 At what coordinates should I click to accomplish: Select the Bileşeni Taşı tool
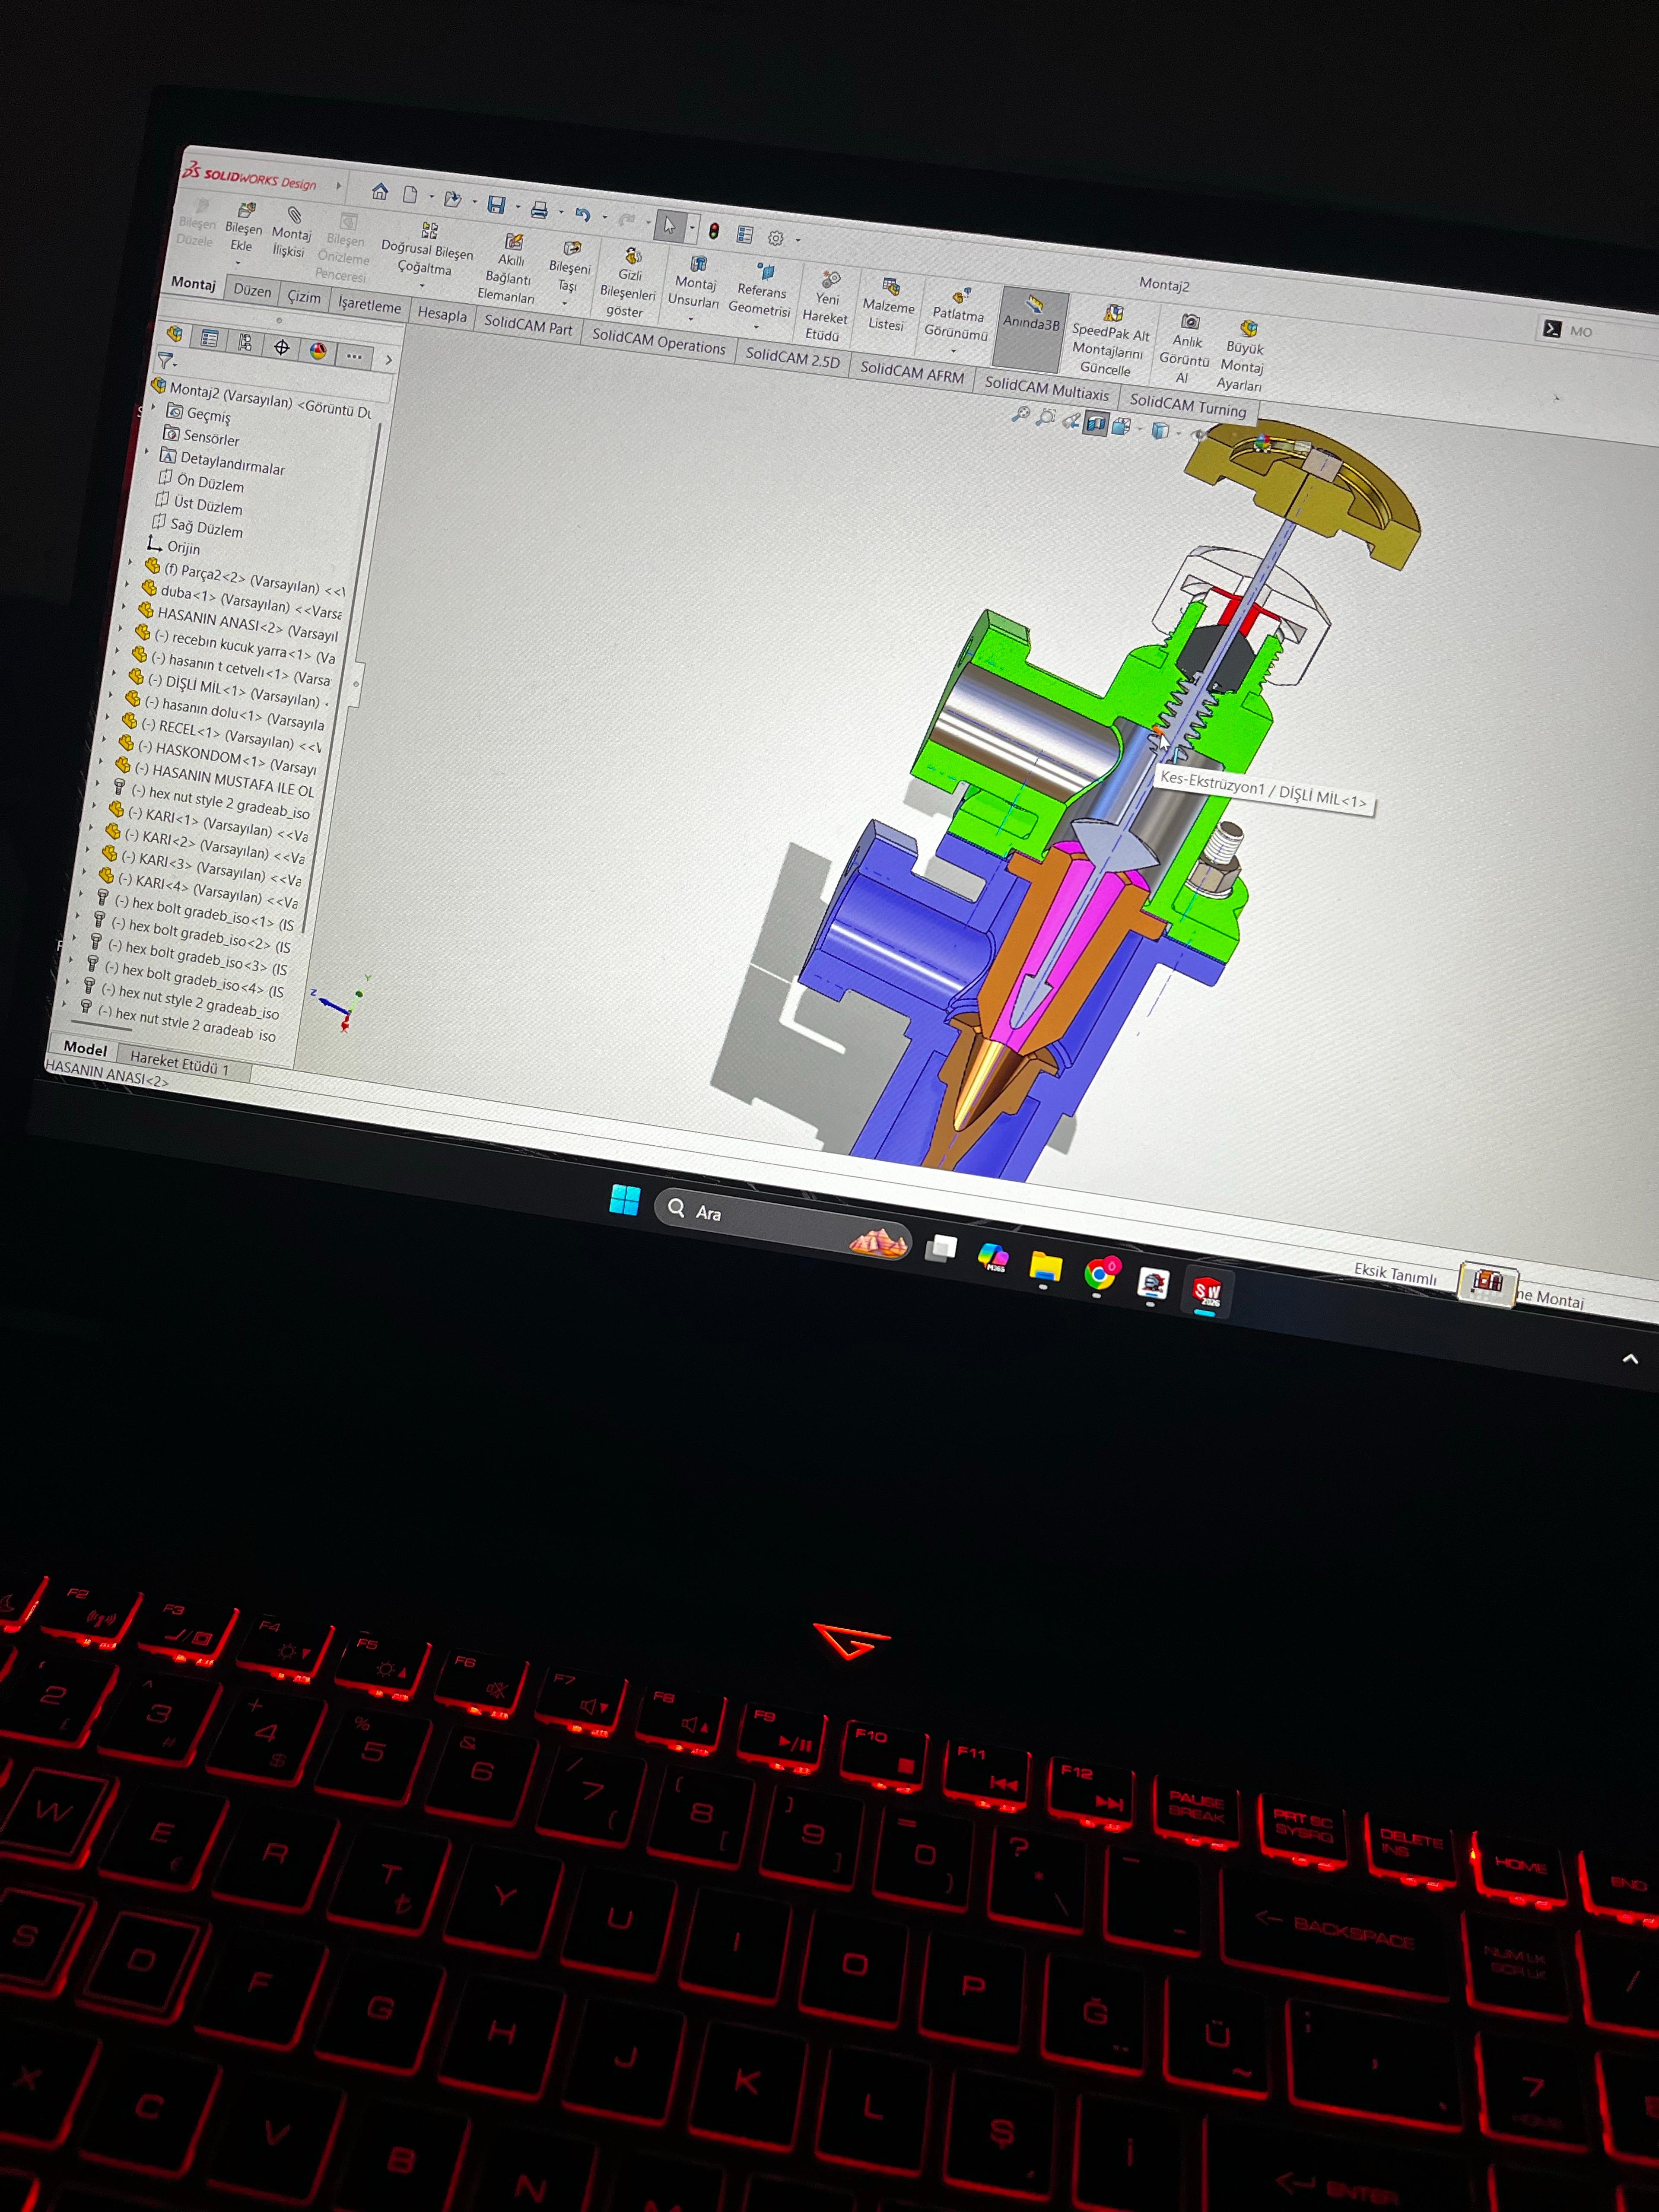(569, 267)
